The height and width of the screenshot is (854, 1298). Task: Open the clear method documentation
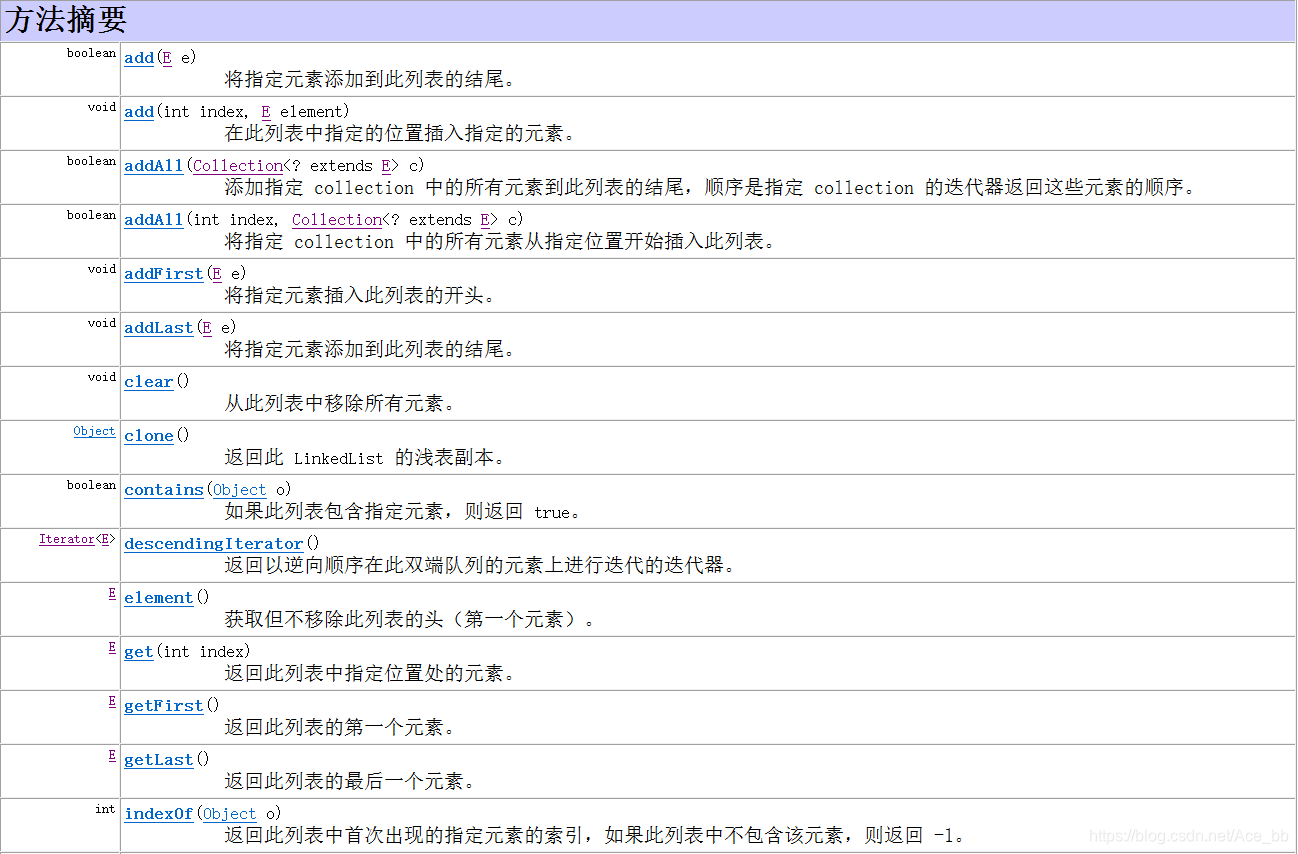[x=148, y=382]
